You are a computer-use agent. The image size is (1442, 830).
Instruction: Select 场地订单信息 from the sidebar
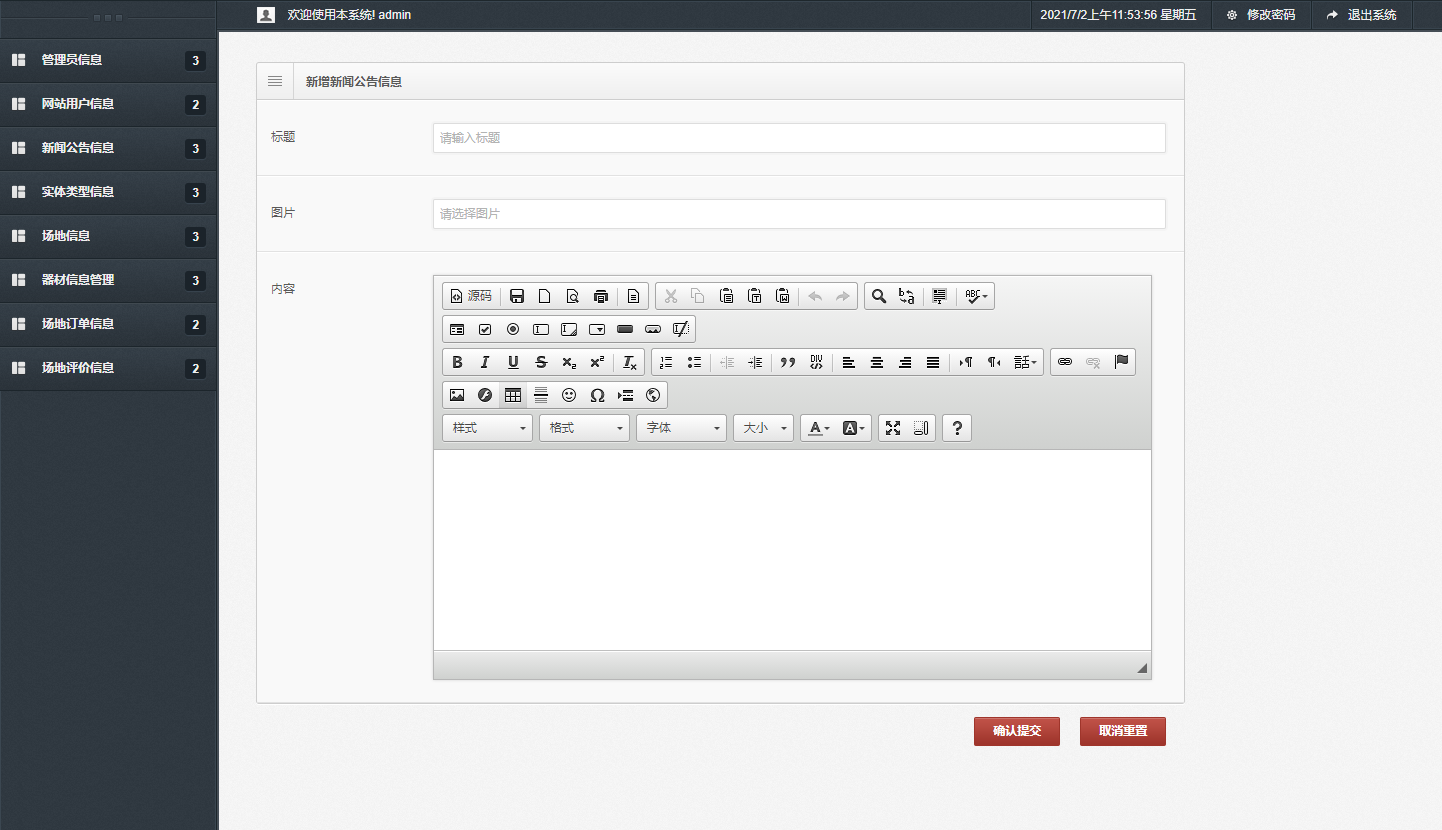click(x=78, y=324)
